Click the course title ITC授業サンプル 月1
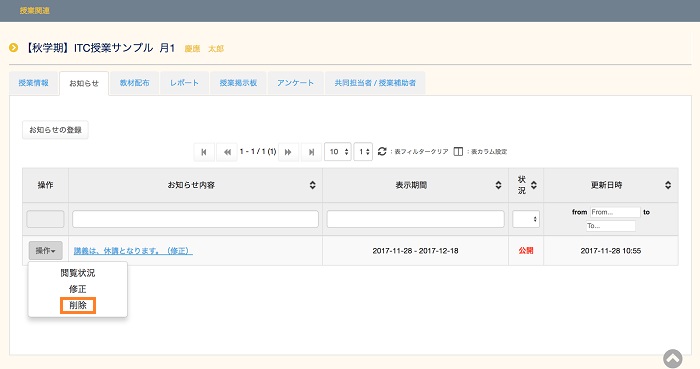 pyautogui.click(x=99, y=48)
